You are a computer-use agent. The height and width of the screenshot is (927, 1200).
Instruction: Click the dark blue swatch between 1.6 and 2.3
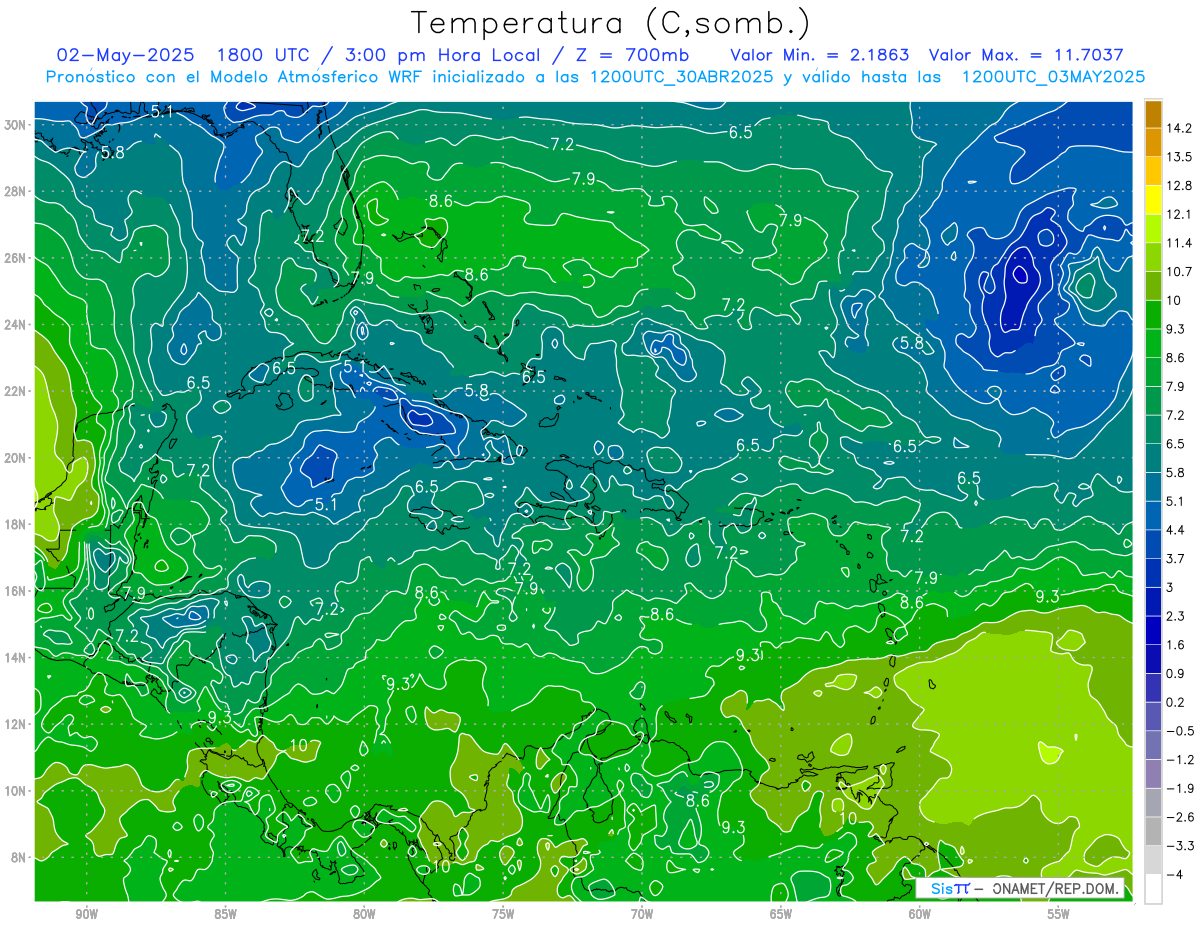[1153, 630]
